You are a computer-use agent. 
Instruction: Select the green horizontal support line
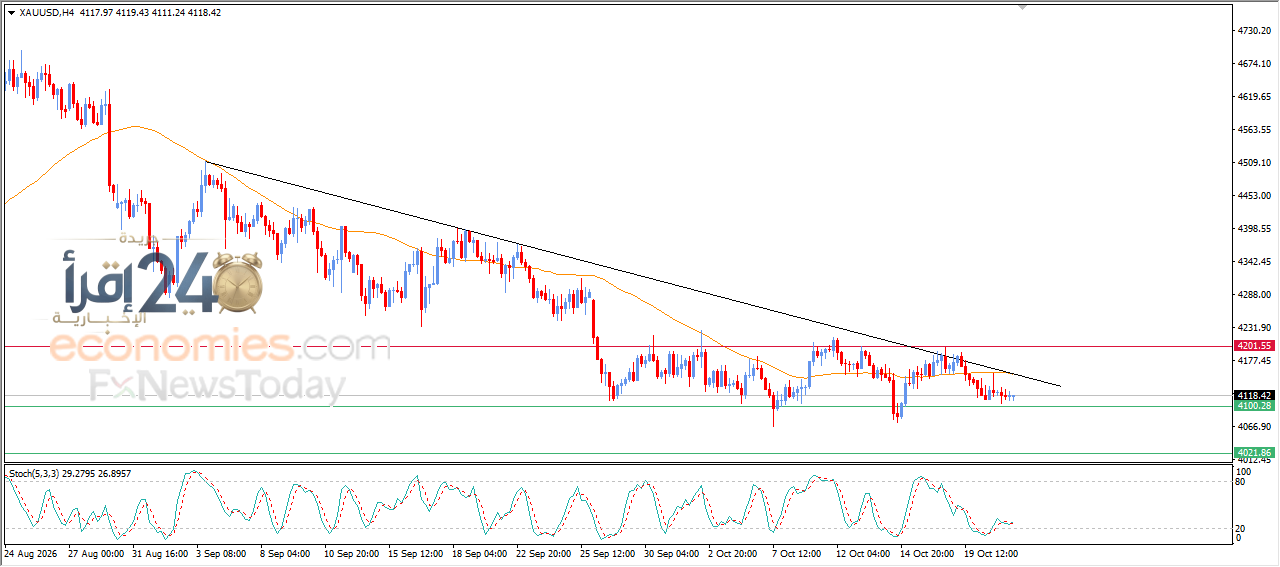pyautogui.click(x=617, y=406)
